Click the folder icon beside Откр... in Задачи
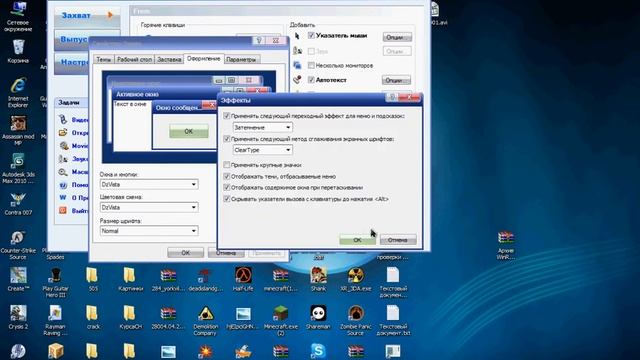Screen dimensions: 640x360 tap(63, 133)
